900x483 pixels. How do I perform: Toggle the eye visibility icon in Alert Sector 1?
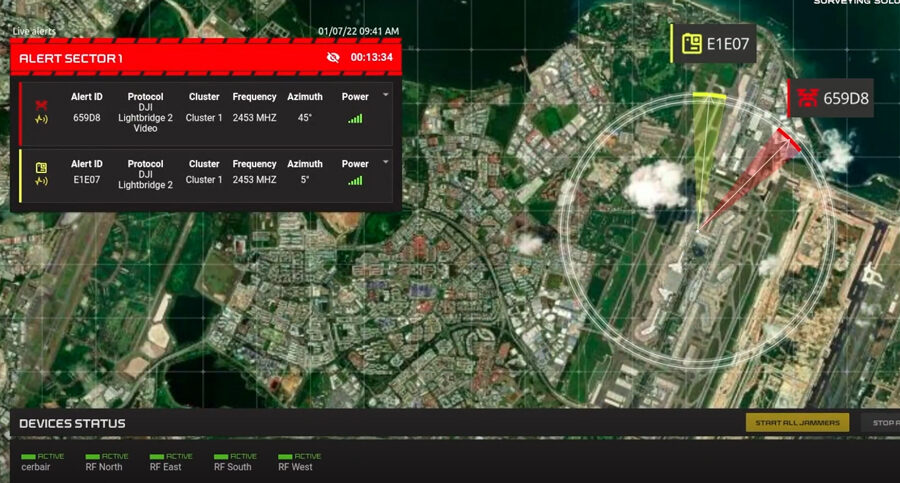[x=333, y=58]
